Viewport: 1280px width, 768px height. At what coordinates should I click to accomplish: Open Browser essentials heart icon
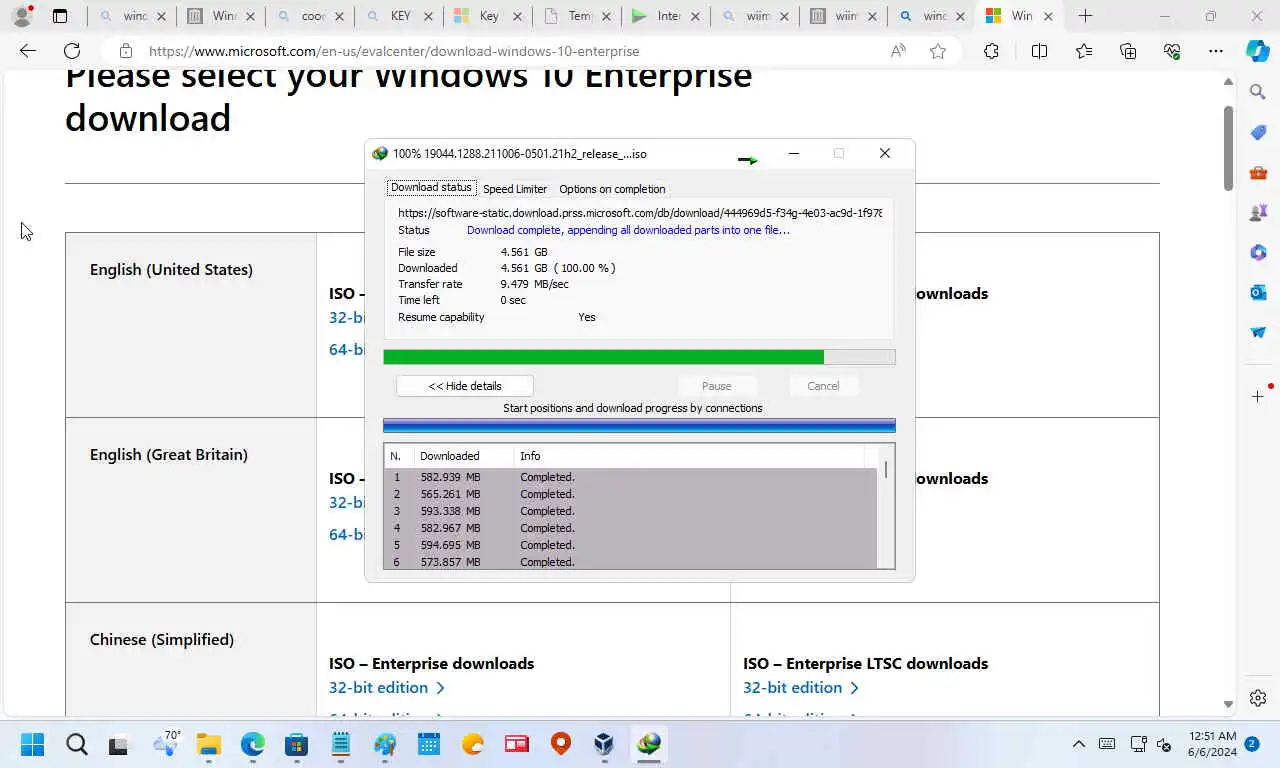[x=1172, y=51]
